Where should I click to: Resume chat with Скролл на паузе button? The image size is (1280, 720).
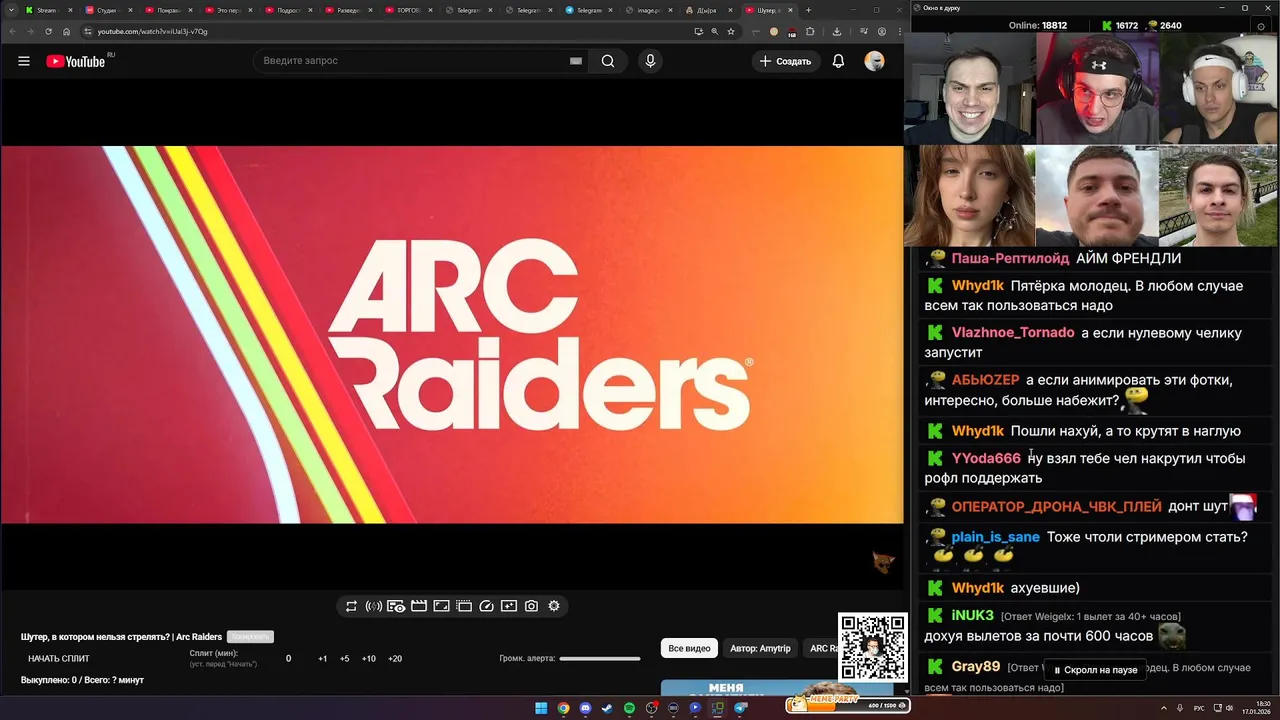click(1096, 670)
